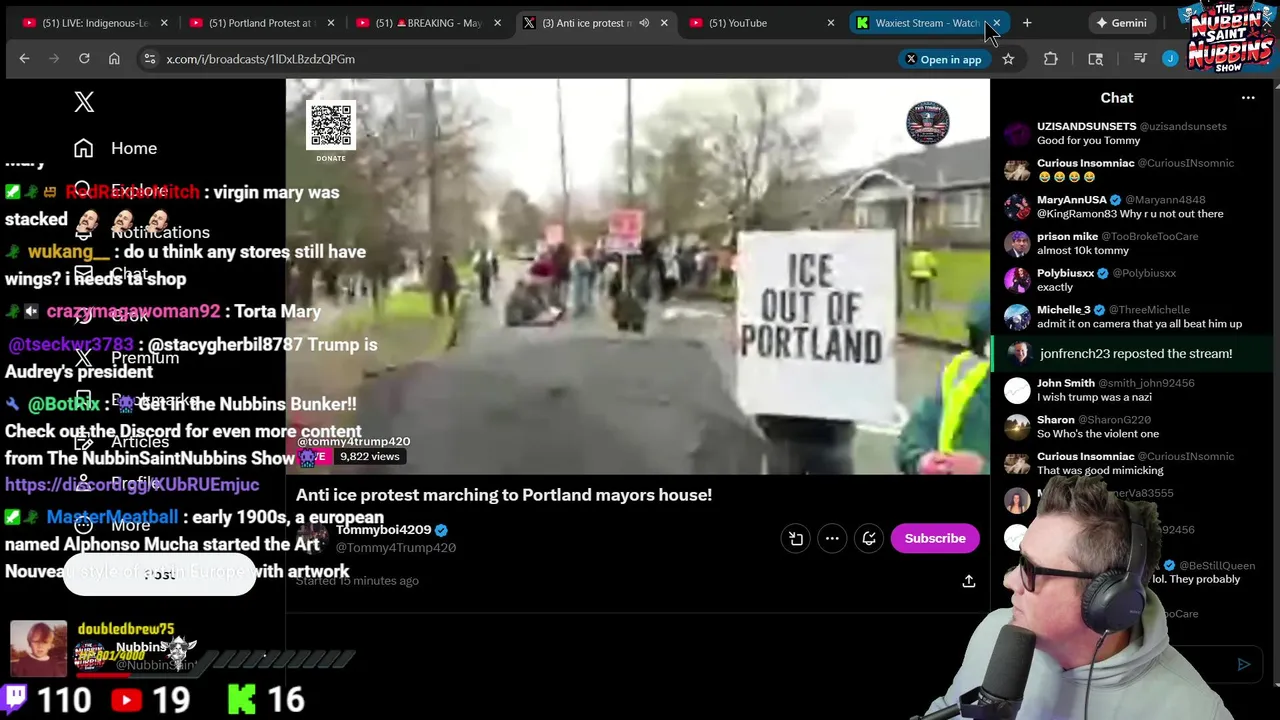Toggle broadcast notifications bell icon

tap(869, 539)
